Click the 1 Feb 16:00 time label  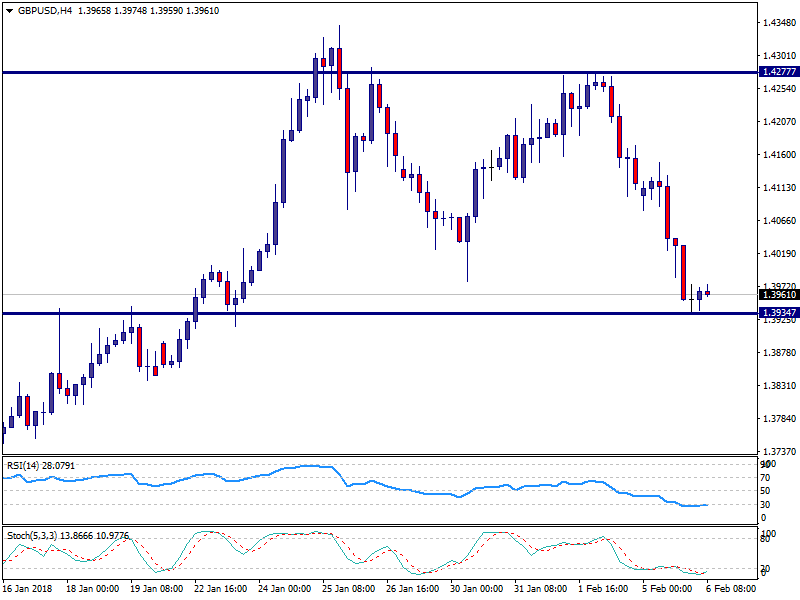[x=602, y=590]
